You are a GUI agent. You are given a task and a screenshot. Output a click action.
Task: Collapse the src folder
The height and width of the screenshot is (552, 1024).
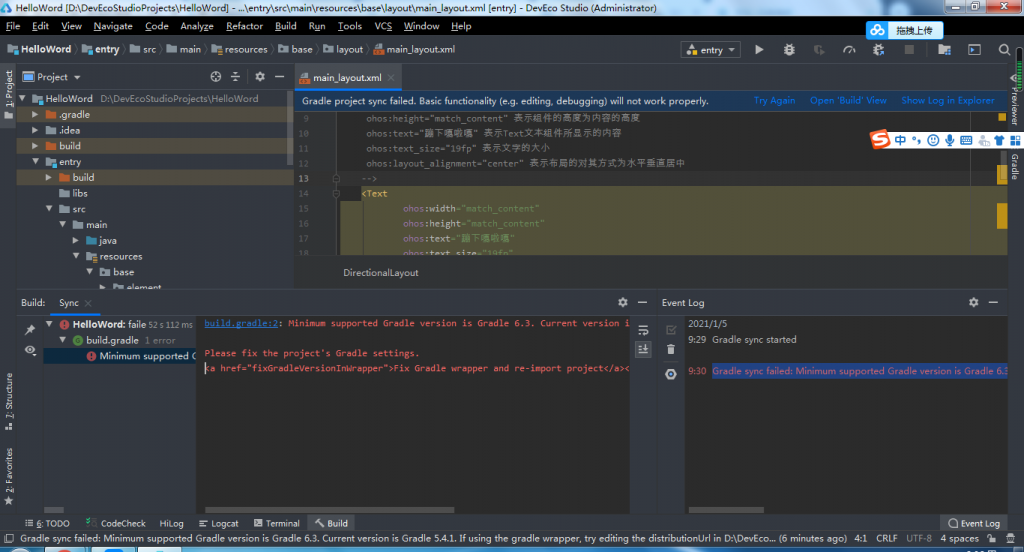coord(49,208)
